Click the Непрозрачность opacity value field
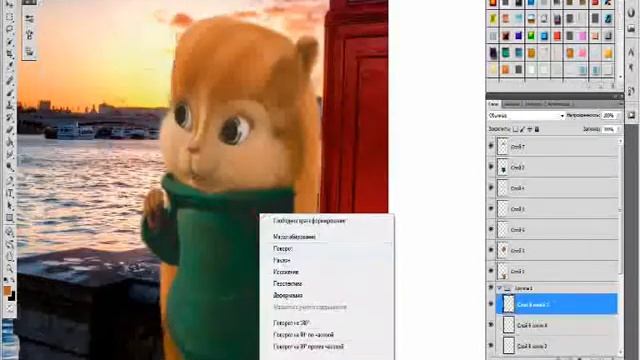 (x=609, y=116)
